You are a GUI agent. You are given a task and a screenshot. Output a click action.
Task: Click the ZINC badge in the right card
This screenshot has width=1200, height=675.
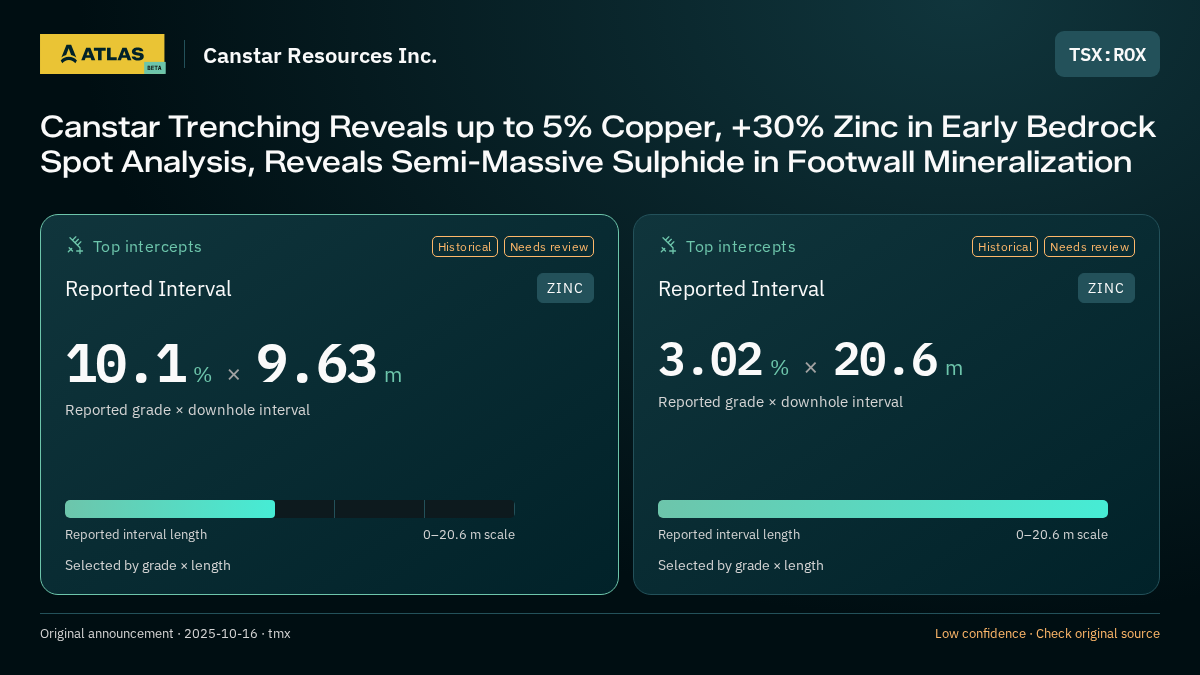tap(1106, 288)
